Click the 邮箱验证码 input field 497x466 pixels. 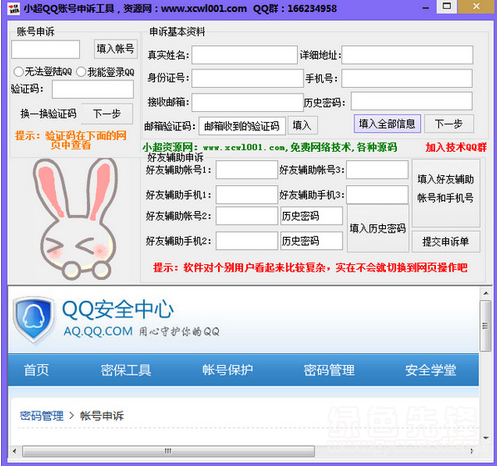[242, 126]
